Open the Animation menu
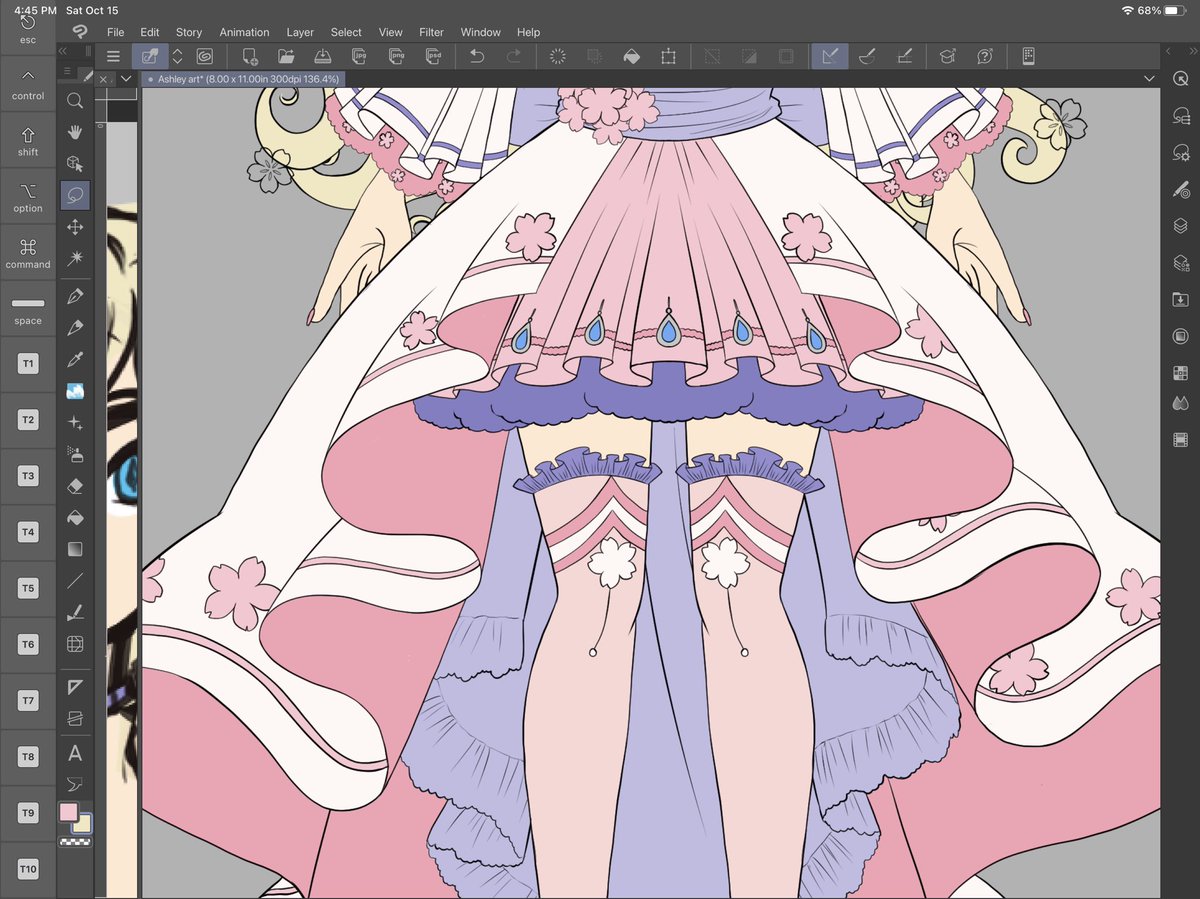This screenshot has height=899, width=1200. click(244, 32)
